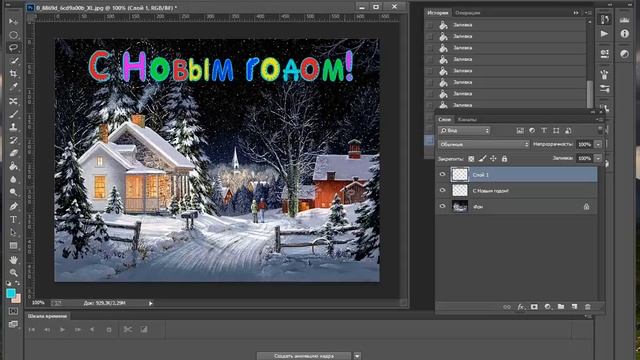The height and width of the screenshot is (360, 640).
Task: Delete layer with trash icon
Action: coord(588,307)
